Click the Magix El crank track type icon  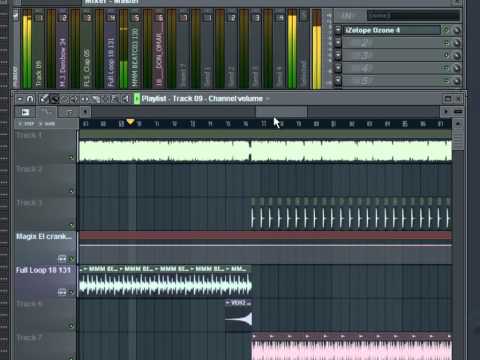point(62,258)
